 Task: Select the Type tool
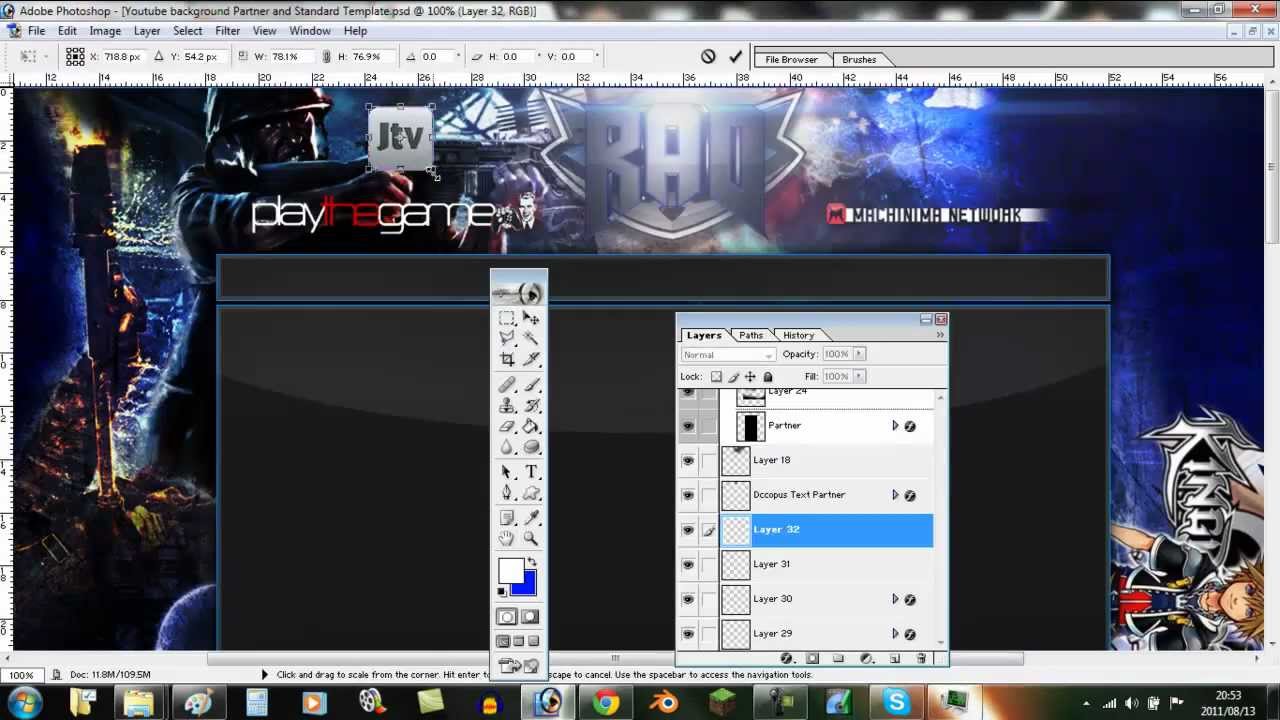(531, 472)
